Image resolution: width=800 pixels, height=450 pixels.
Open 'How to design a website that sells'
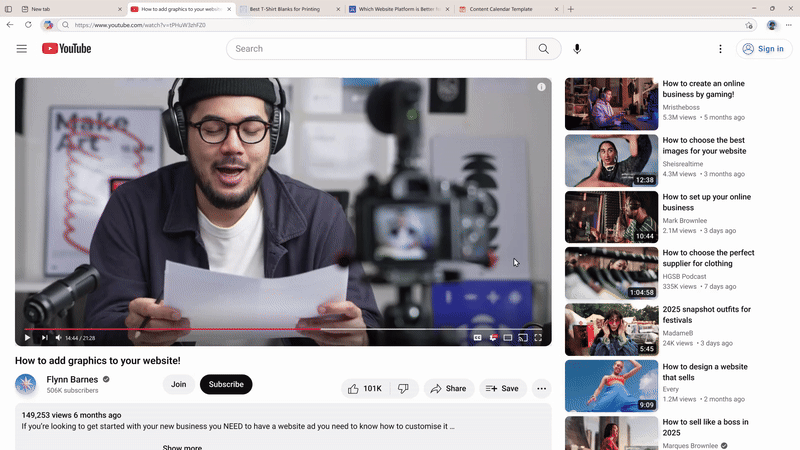pyautogui.click(x=705, y=372)
